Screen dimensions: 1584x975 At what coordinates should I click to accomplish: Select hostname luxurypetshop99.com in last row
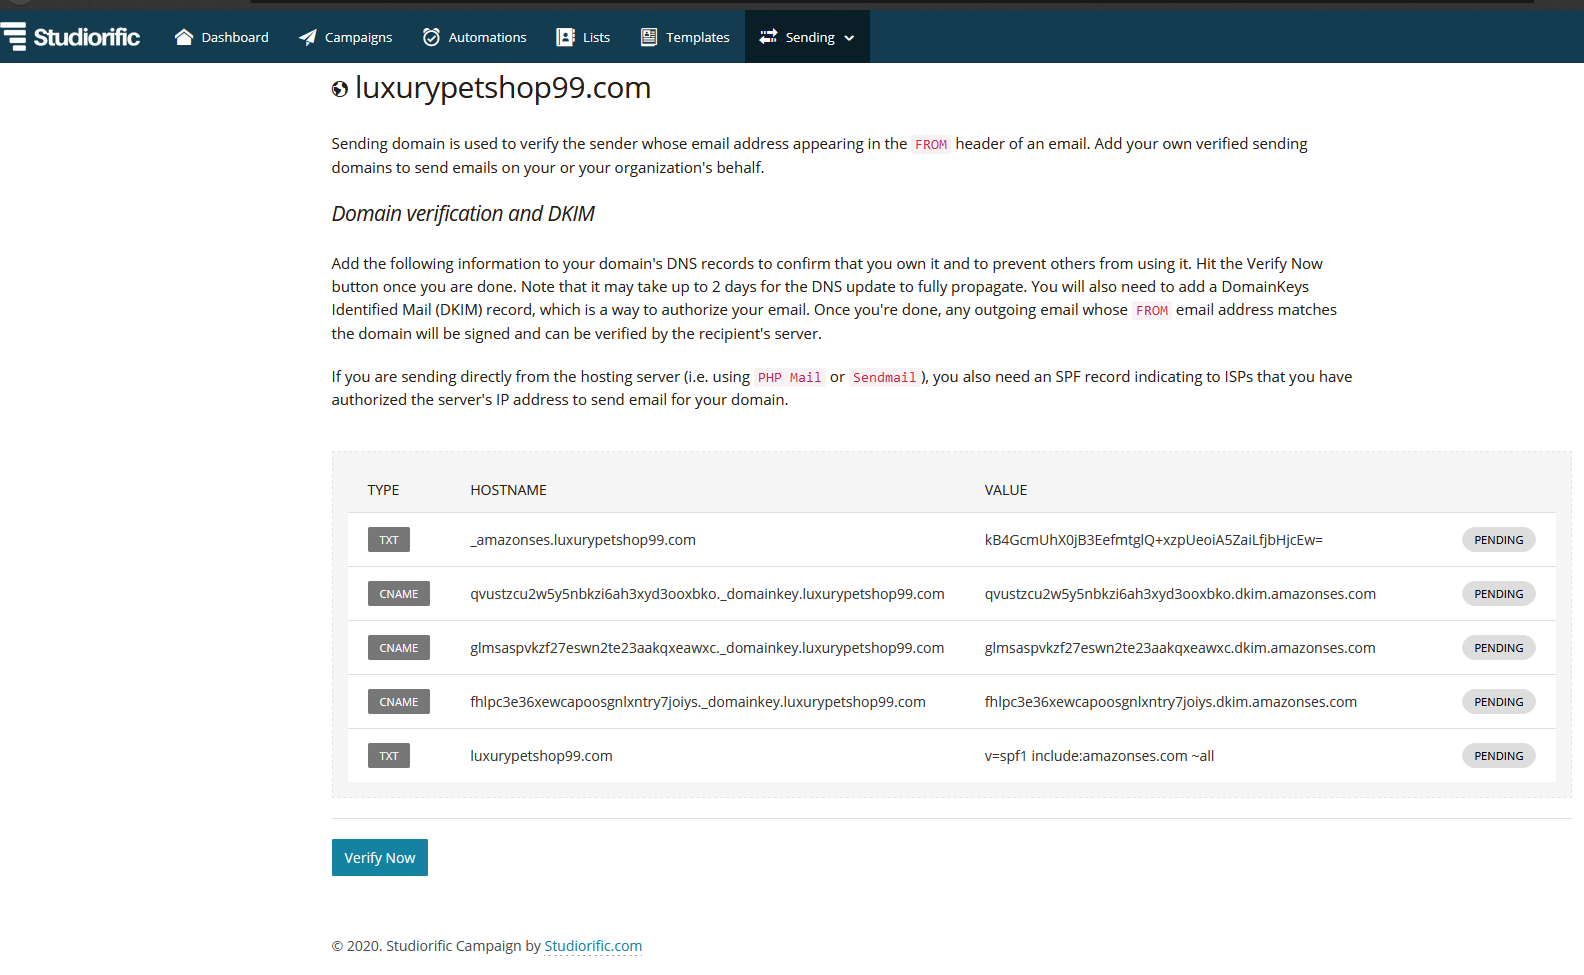point(541,756)
